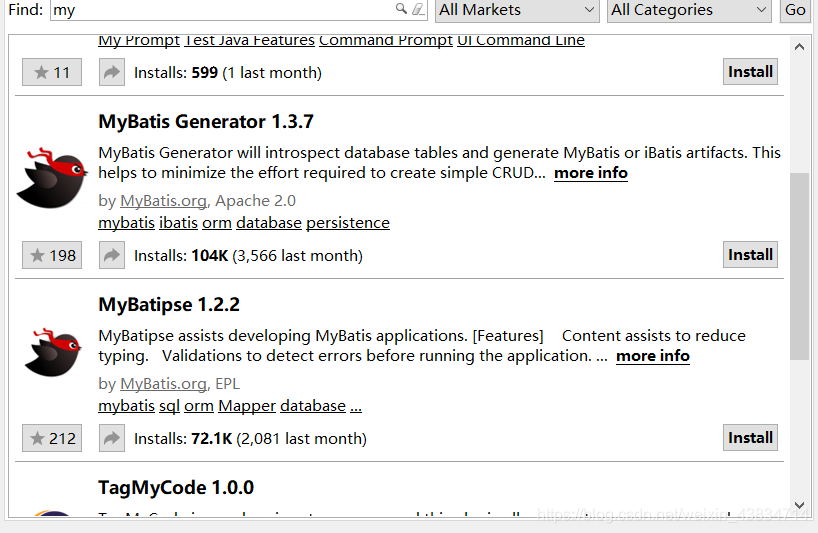The image size is (818, 533).
Task: Click the MyBatipse bird logo
Action: pos(53,353)
